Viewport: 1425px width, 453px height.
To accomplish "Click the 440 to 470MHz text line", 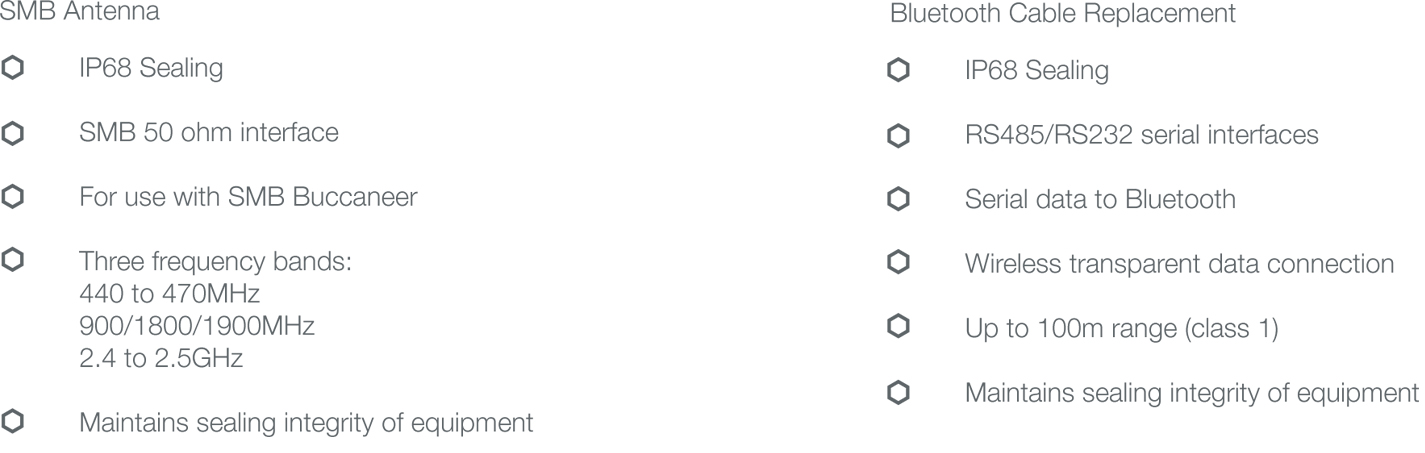I will 168,295.
